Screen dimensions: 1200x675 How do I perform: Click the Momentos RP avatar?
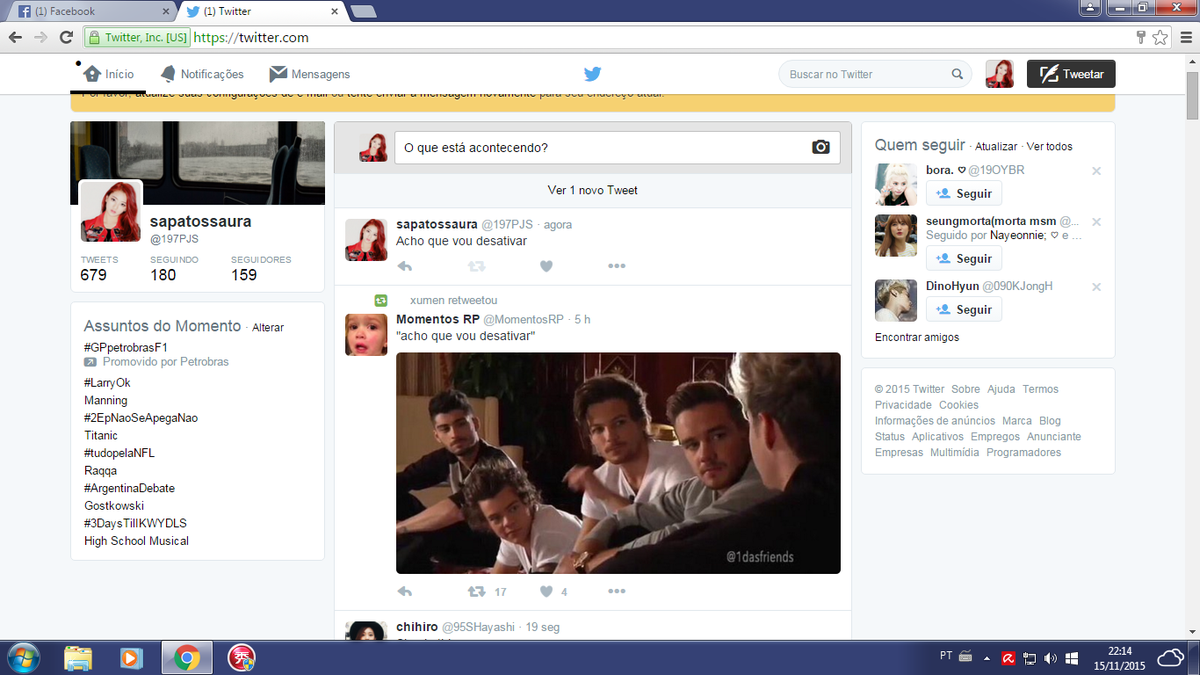366,334
